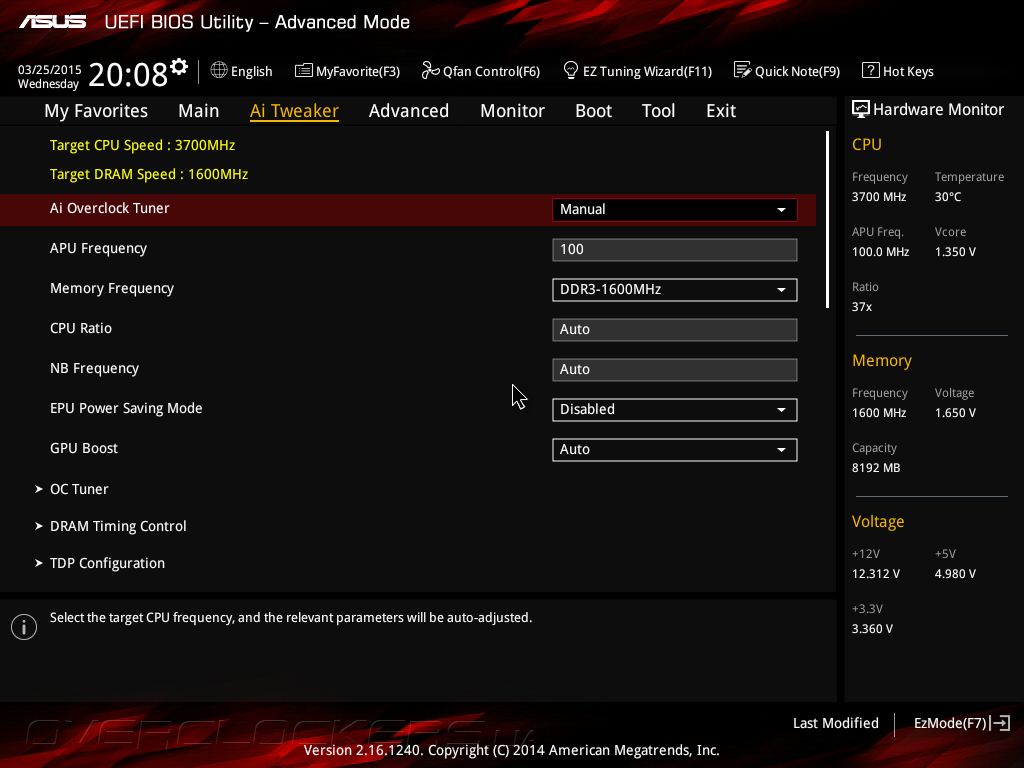The width and height of the screenshot is (1024, 768).
Task: Show the Hot Keys label
Action: (x=908, y=71)
